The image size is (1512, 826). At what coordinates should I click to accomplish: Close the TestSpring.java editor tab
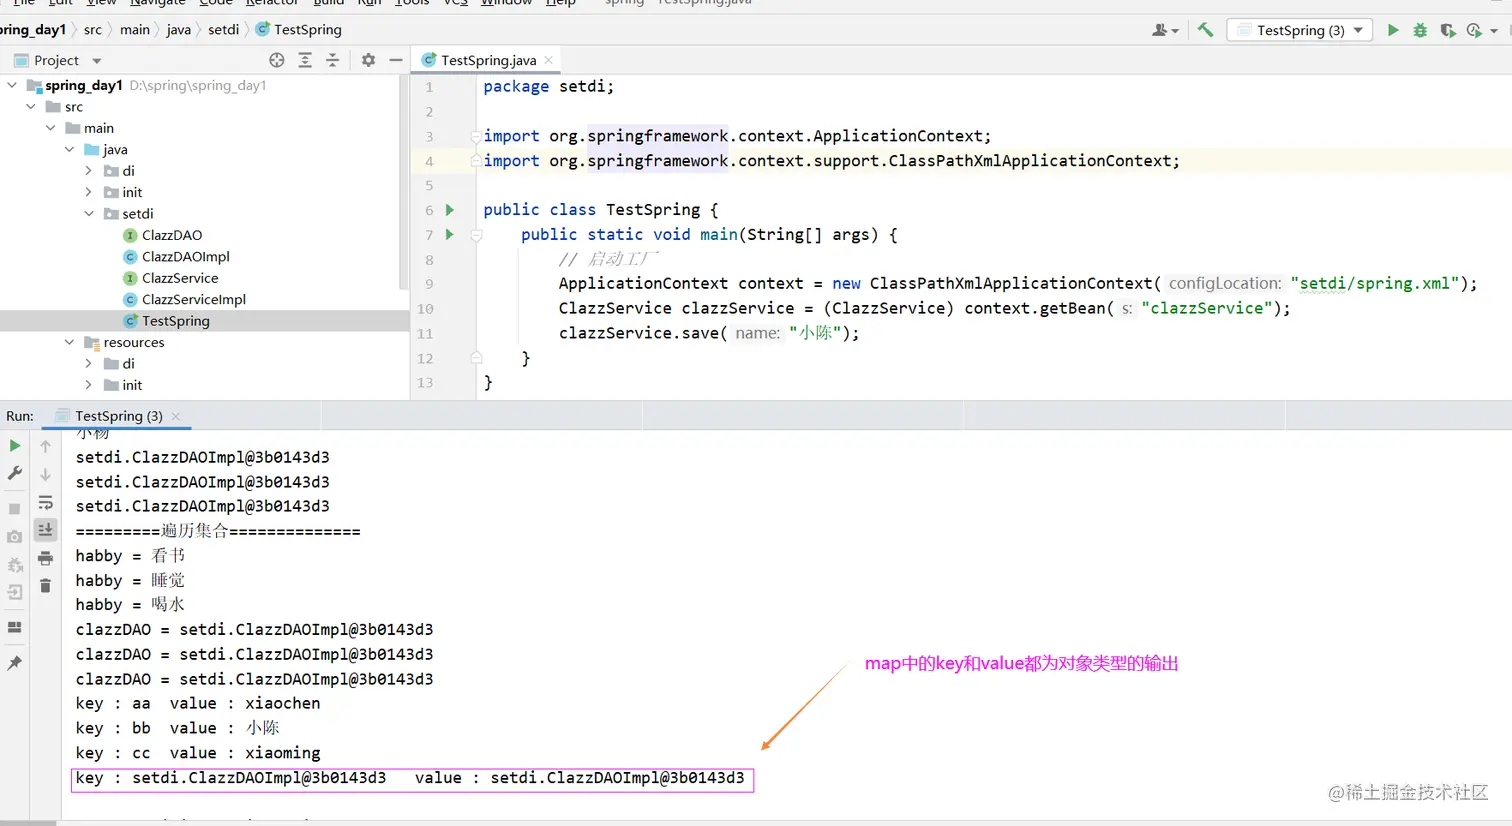point(548,60)
